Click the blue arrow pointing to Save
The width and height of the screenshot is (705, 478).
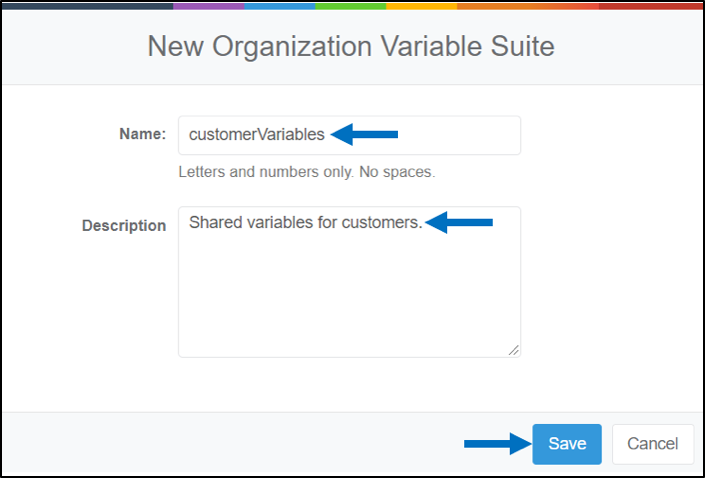498,444
